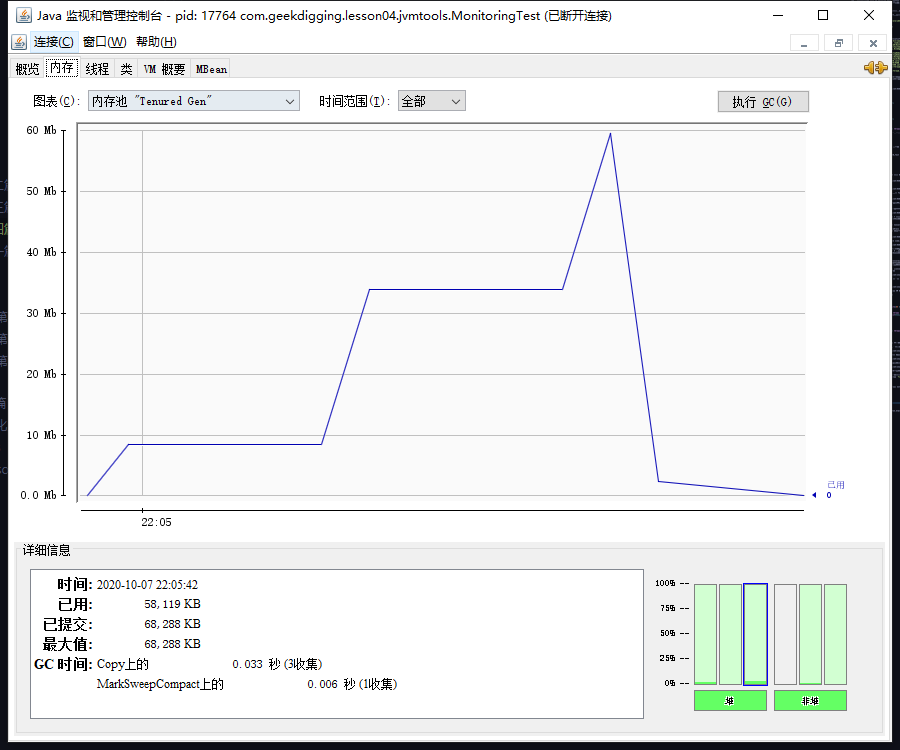Click the chart peak near 60 Mb
The width and height of the screenshot is (900, 750).
[610, 134]
